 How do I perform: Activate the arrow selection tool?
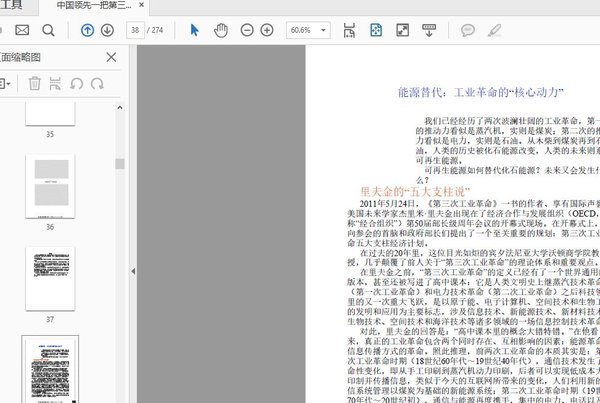point(195,31)
